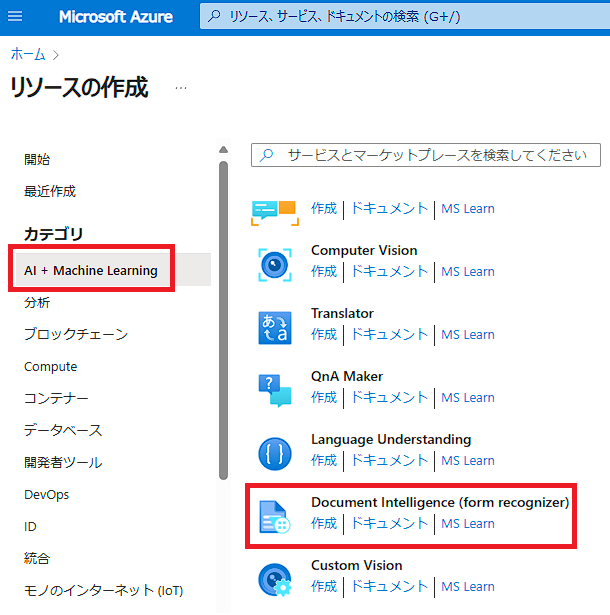Open the hamburger portal menu

(15, 16)
